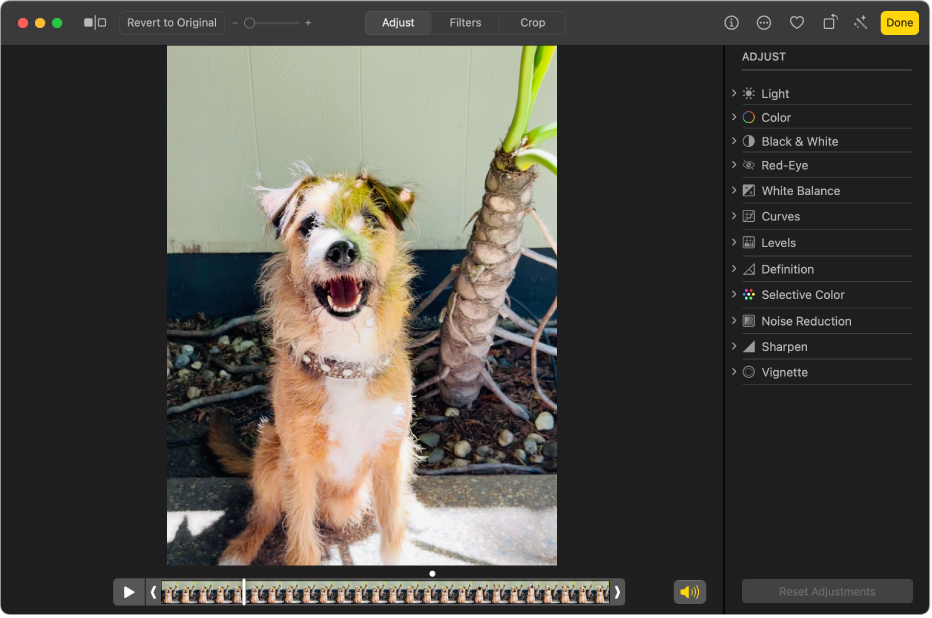Open the More options ellipsis menu
This screenshot has width=932, height=618.
(764, 23)
